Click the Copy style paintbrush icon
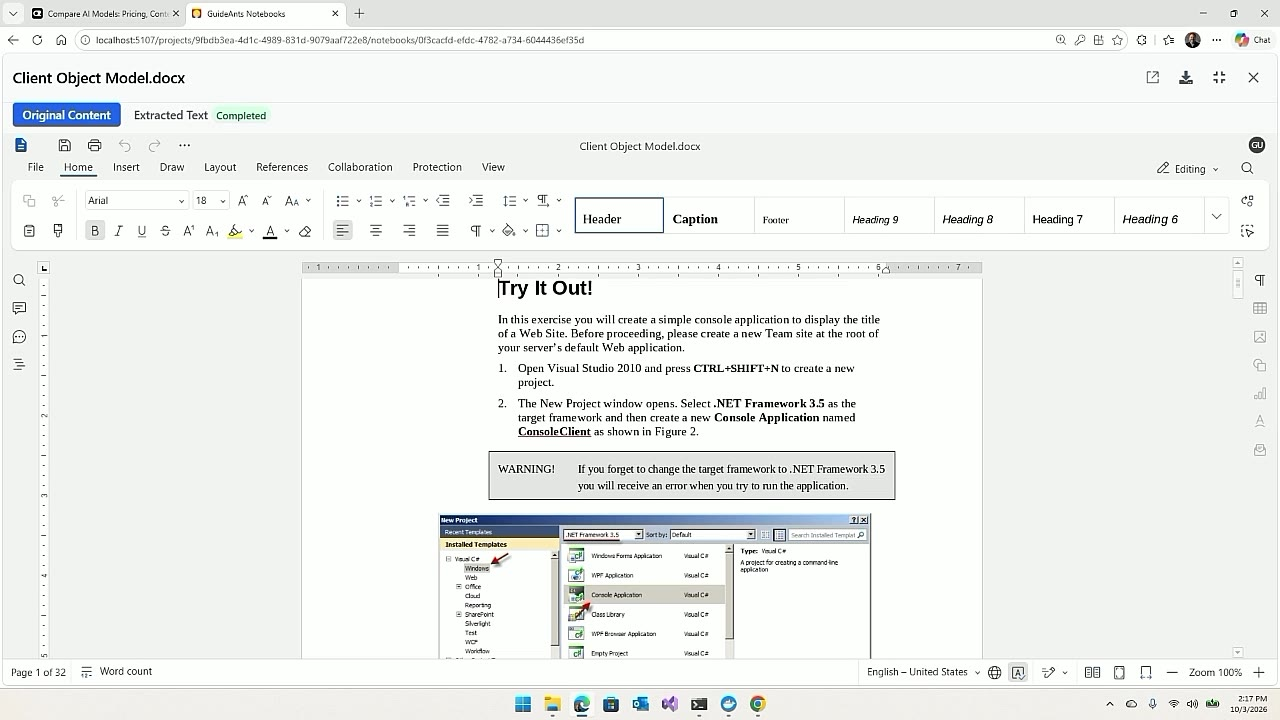 58,231
